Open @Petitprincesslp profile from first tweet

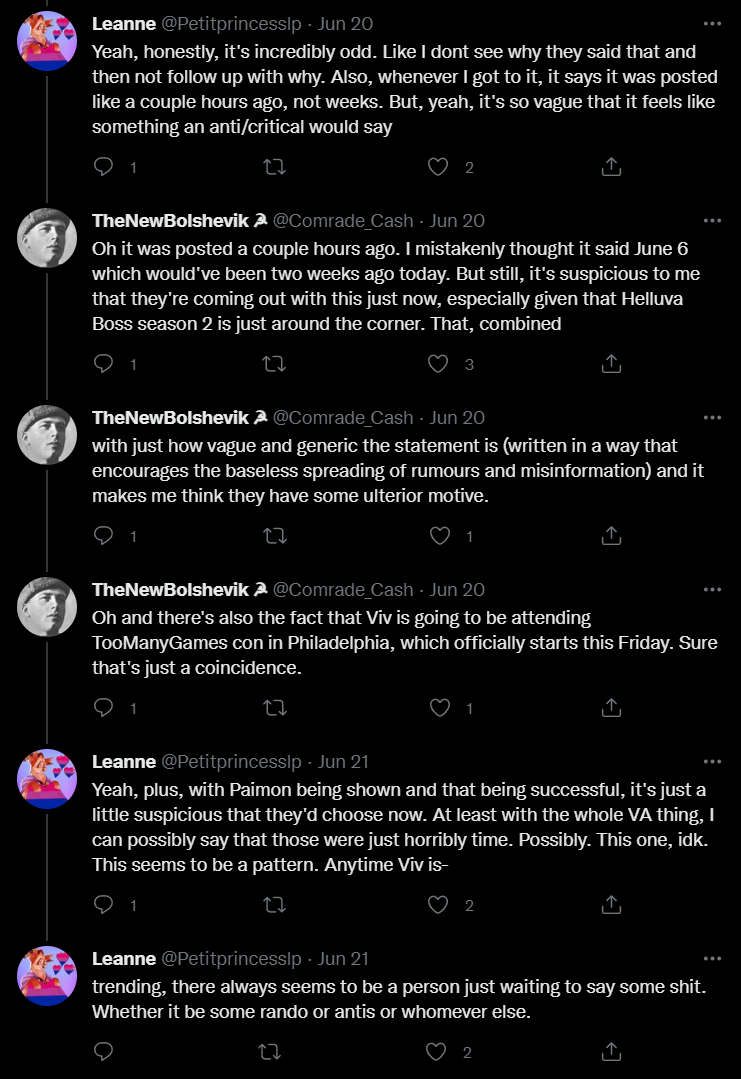[x=231, y=23]
